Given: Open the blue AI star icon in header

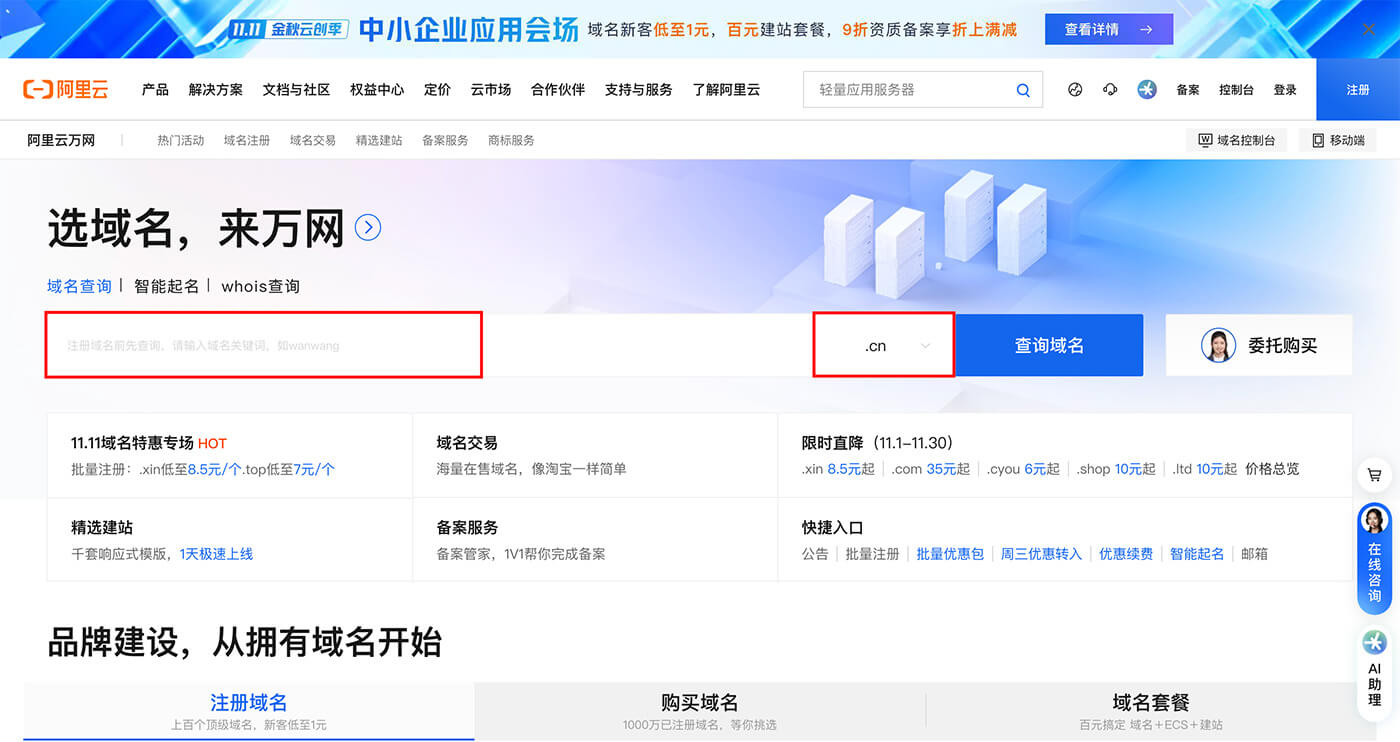Looking at the screenshot, I should point(1147,90).
